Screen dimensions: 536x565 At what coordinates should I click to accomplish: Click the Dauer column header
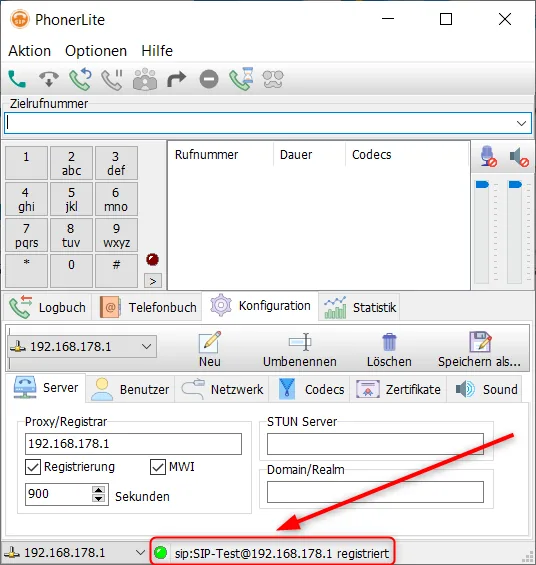(309, 155)
